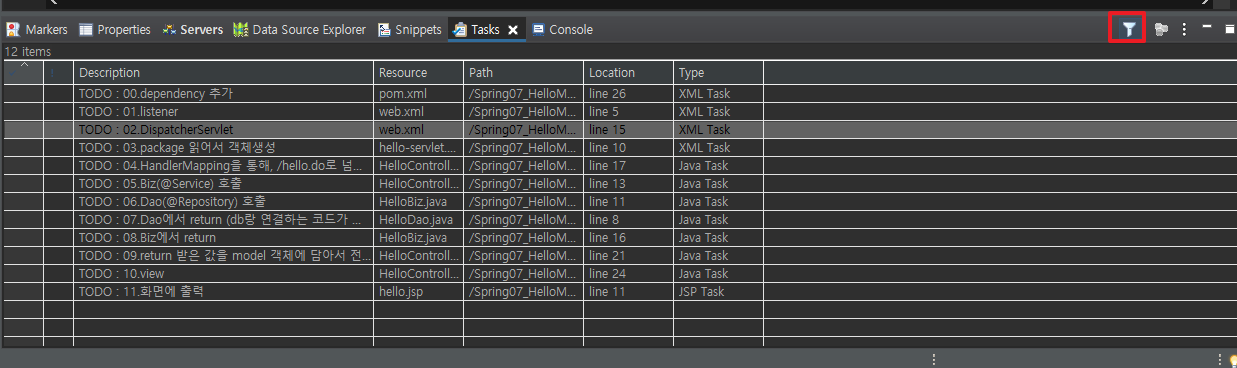
Task: Click 'Java Task' type in the HelloDao.java row
Action: point(718,219)
